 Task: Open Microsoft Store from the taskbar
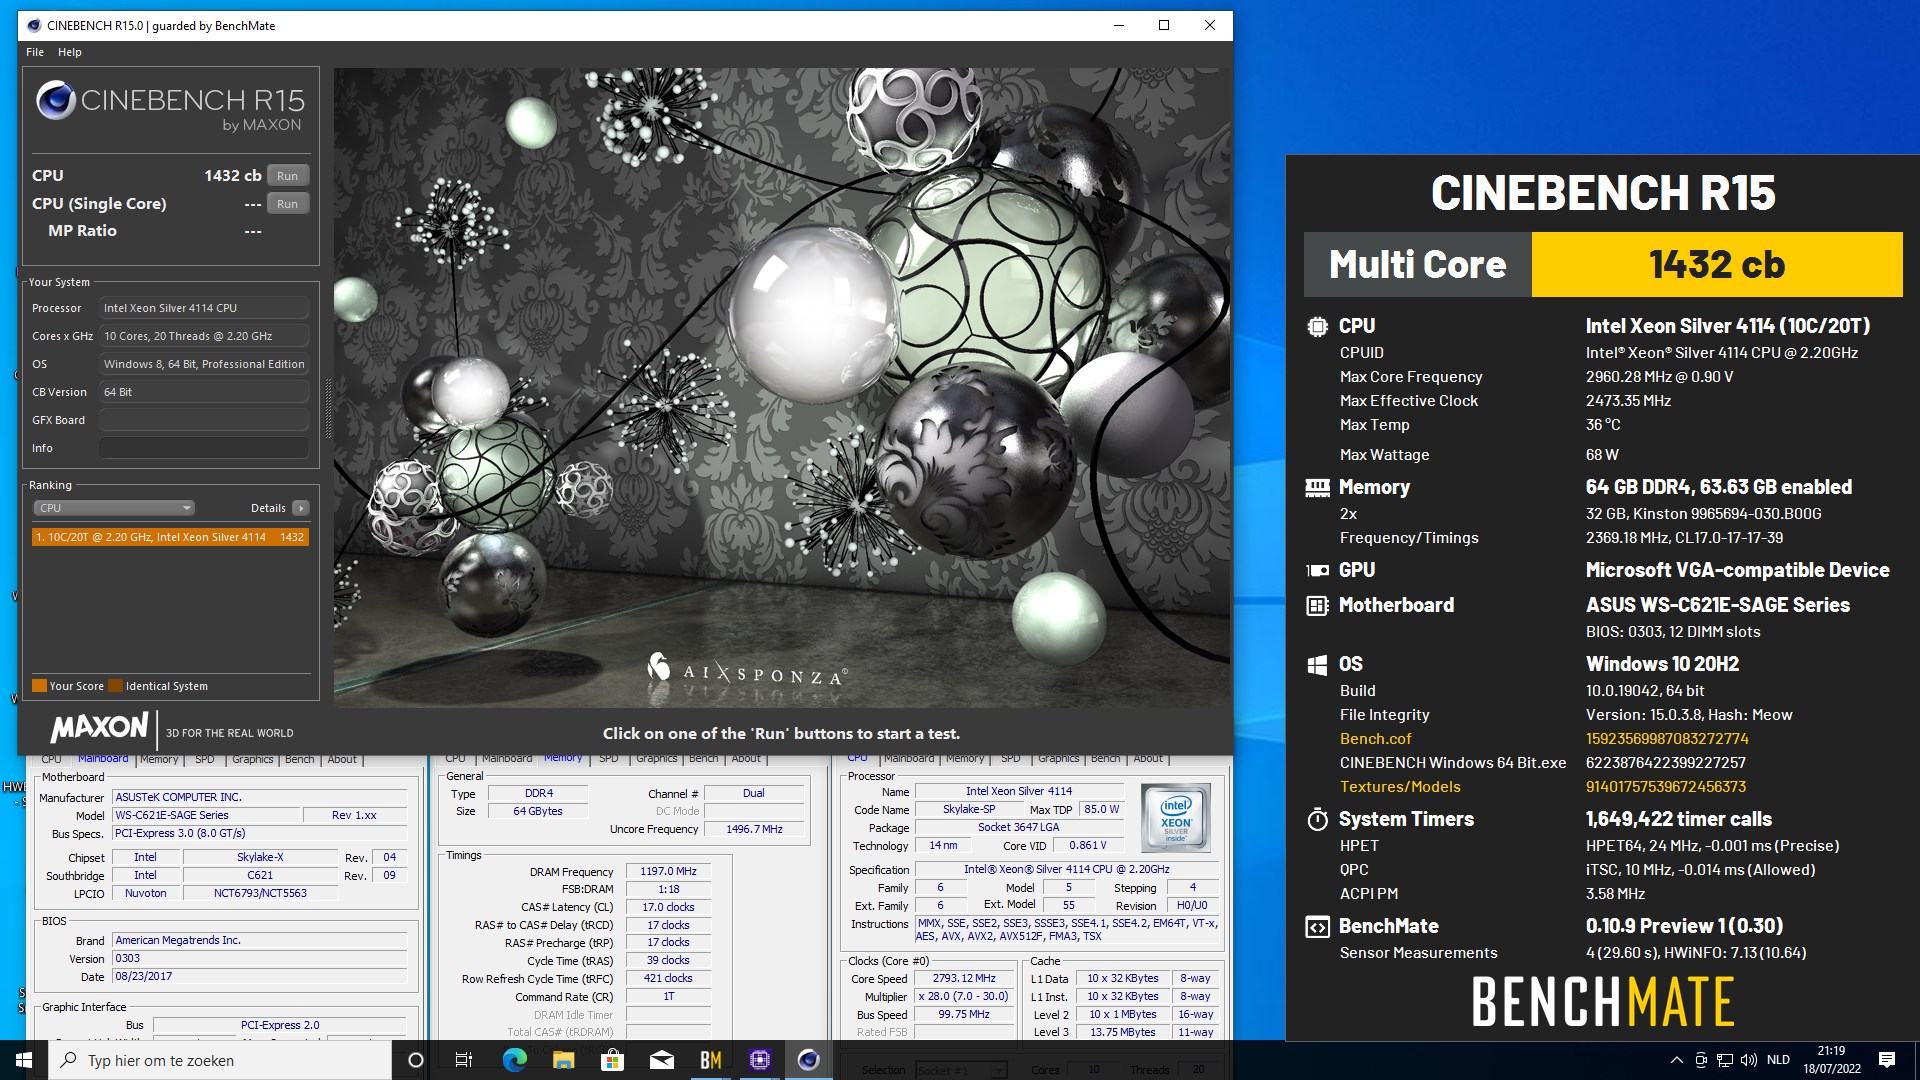coord(612,1060)
